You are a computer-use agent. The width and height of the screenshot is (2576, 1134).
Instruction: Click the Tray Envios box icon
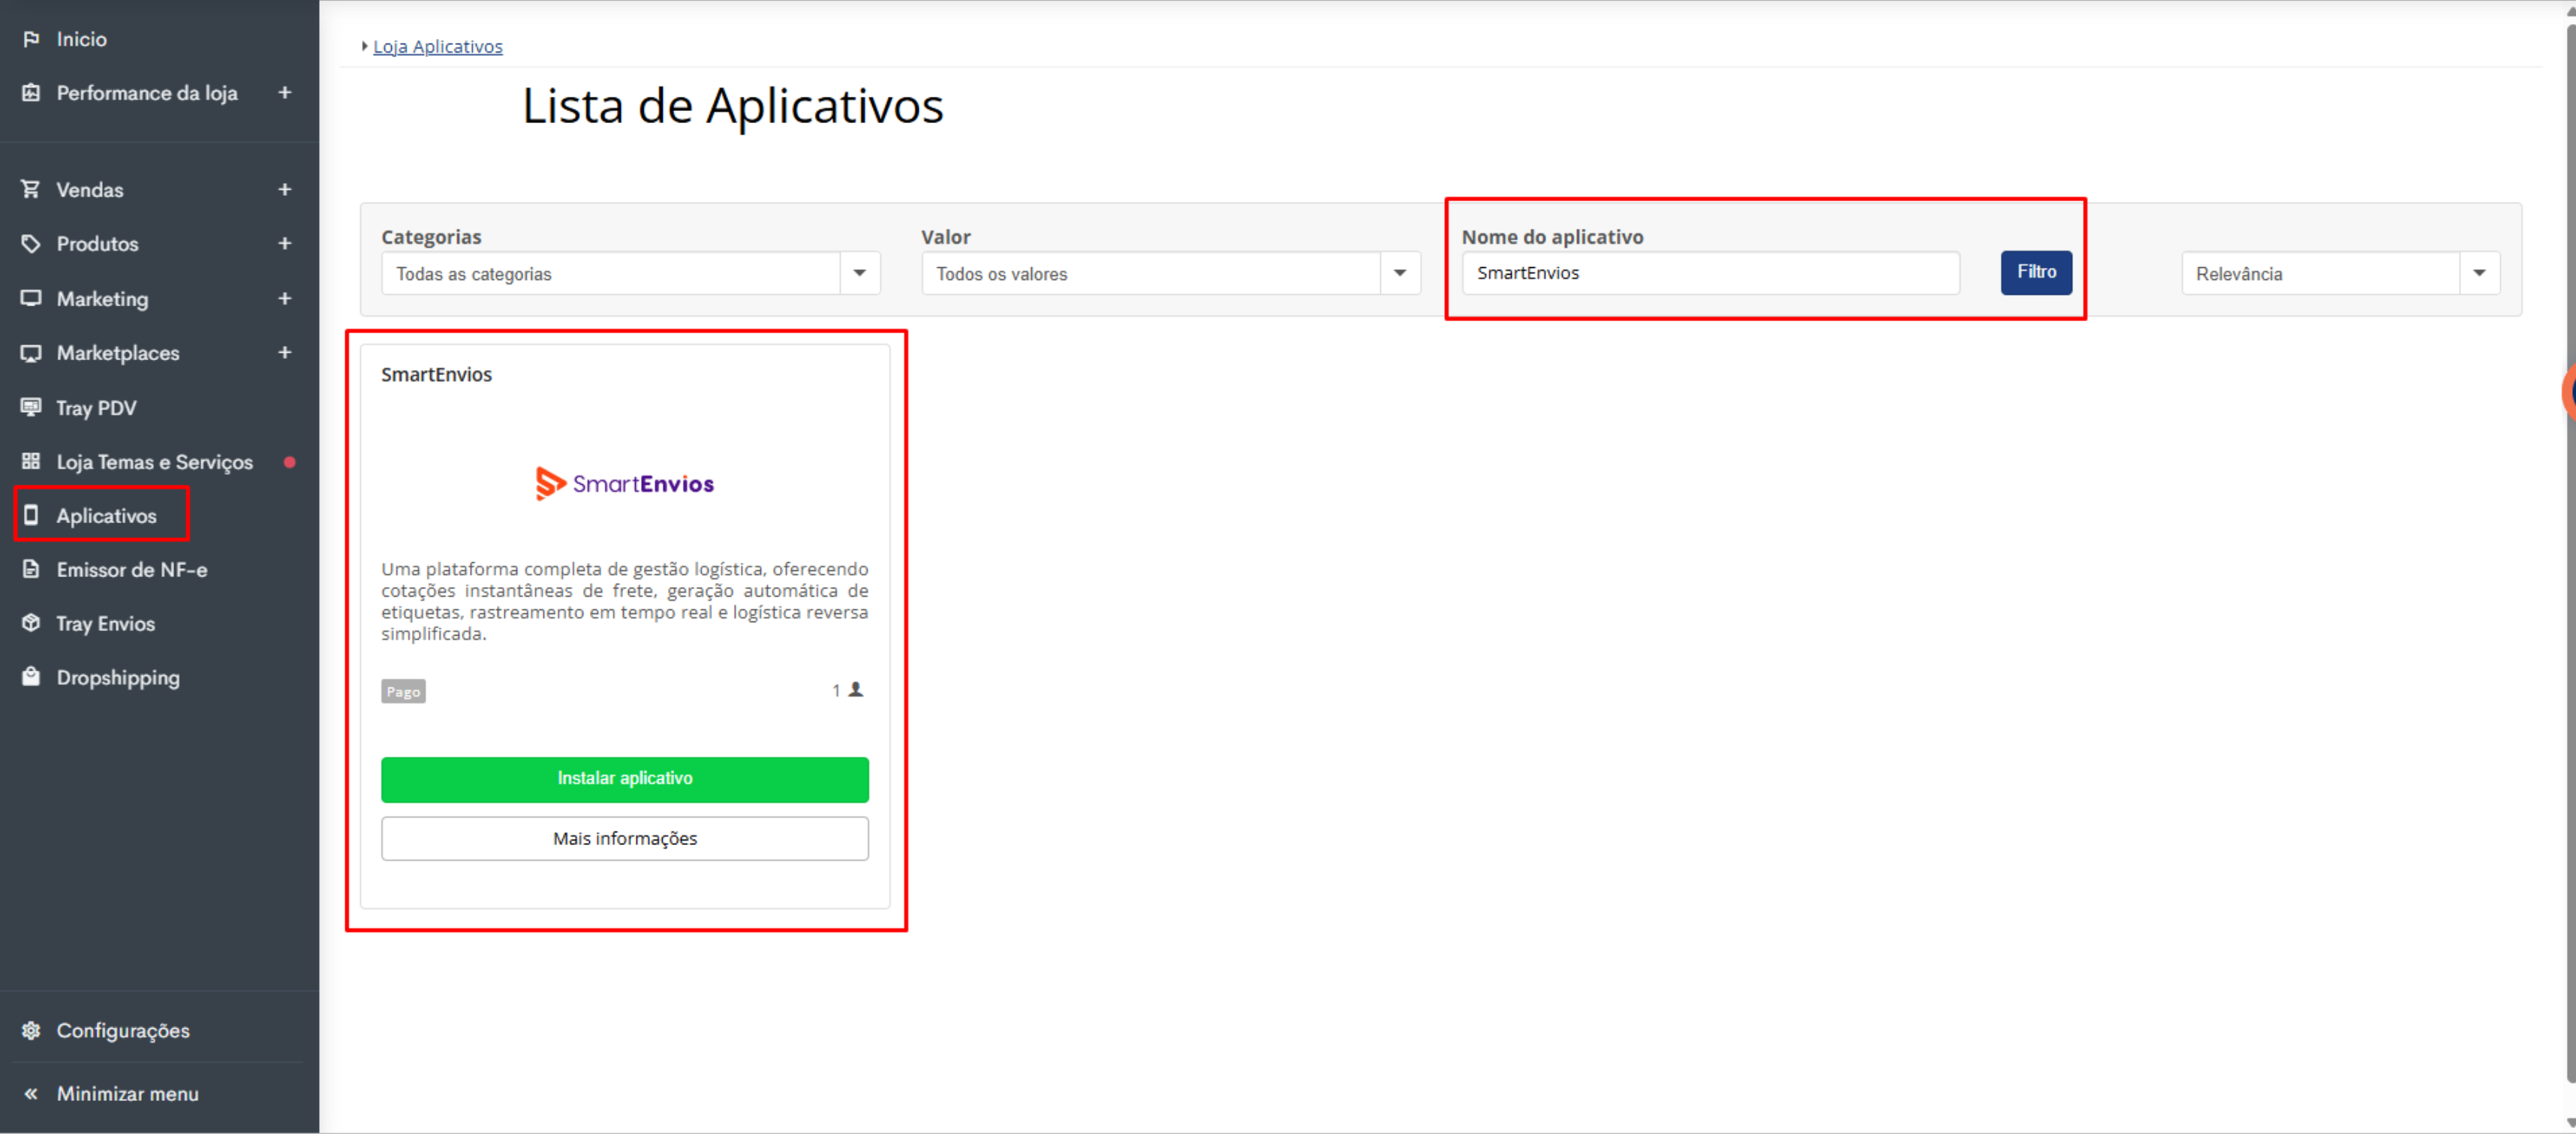31,623
